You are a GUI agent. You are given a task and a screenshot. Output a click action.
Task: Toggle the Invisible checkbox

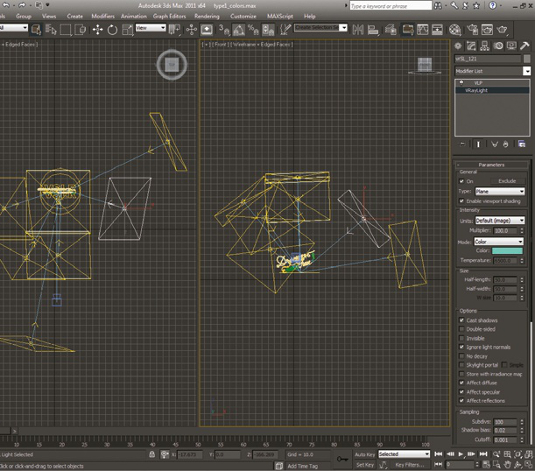[x=462, y=338]
